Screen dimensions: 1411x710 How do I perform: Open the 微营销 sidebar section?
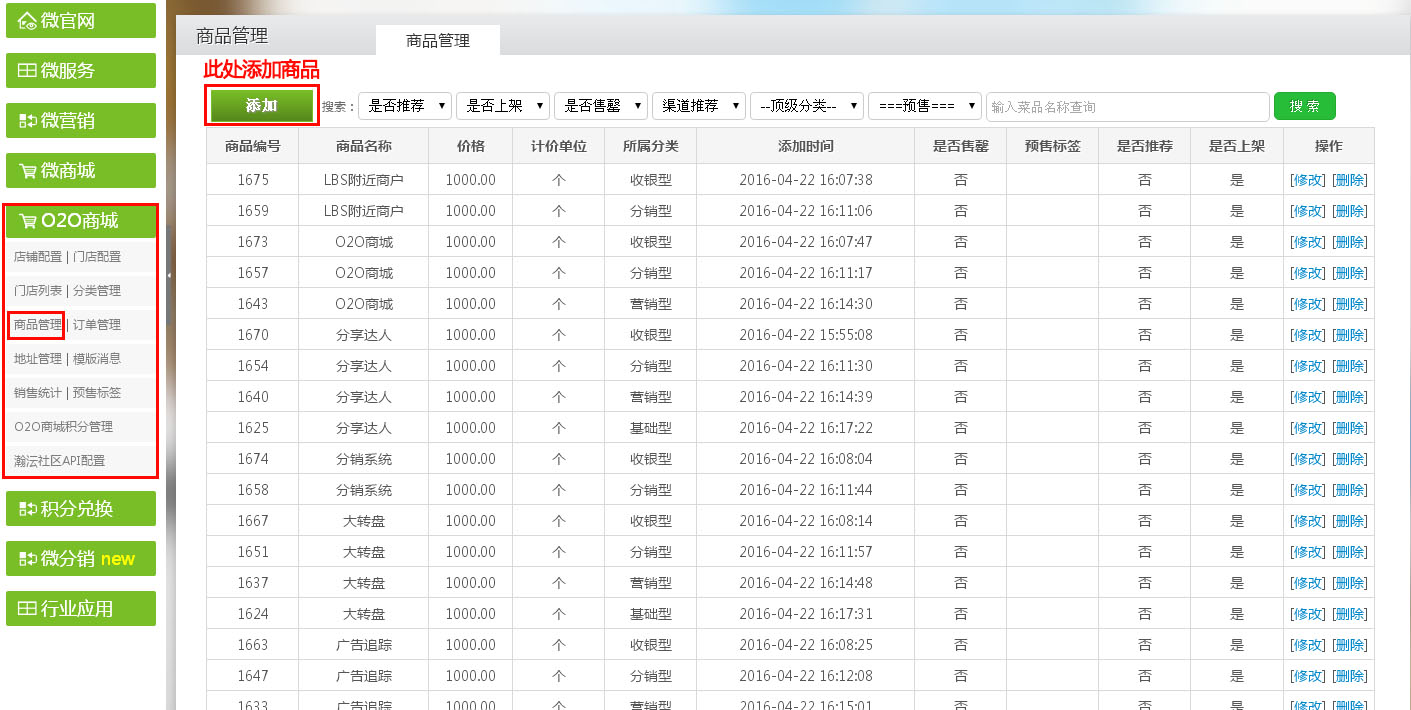click(x=81, y=121)
